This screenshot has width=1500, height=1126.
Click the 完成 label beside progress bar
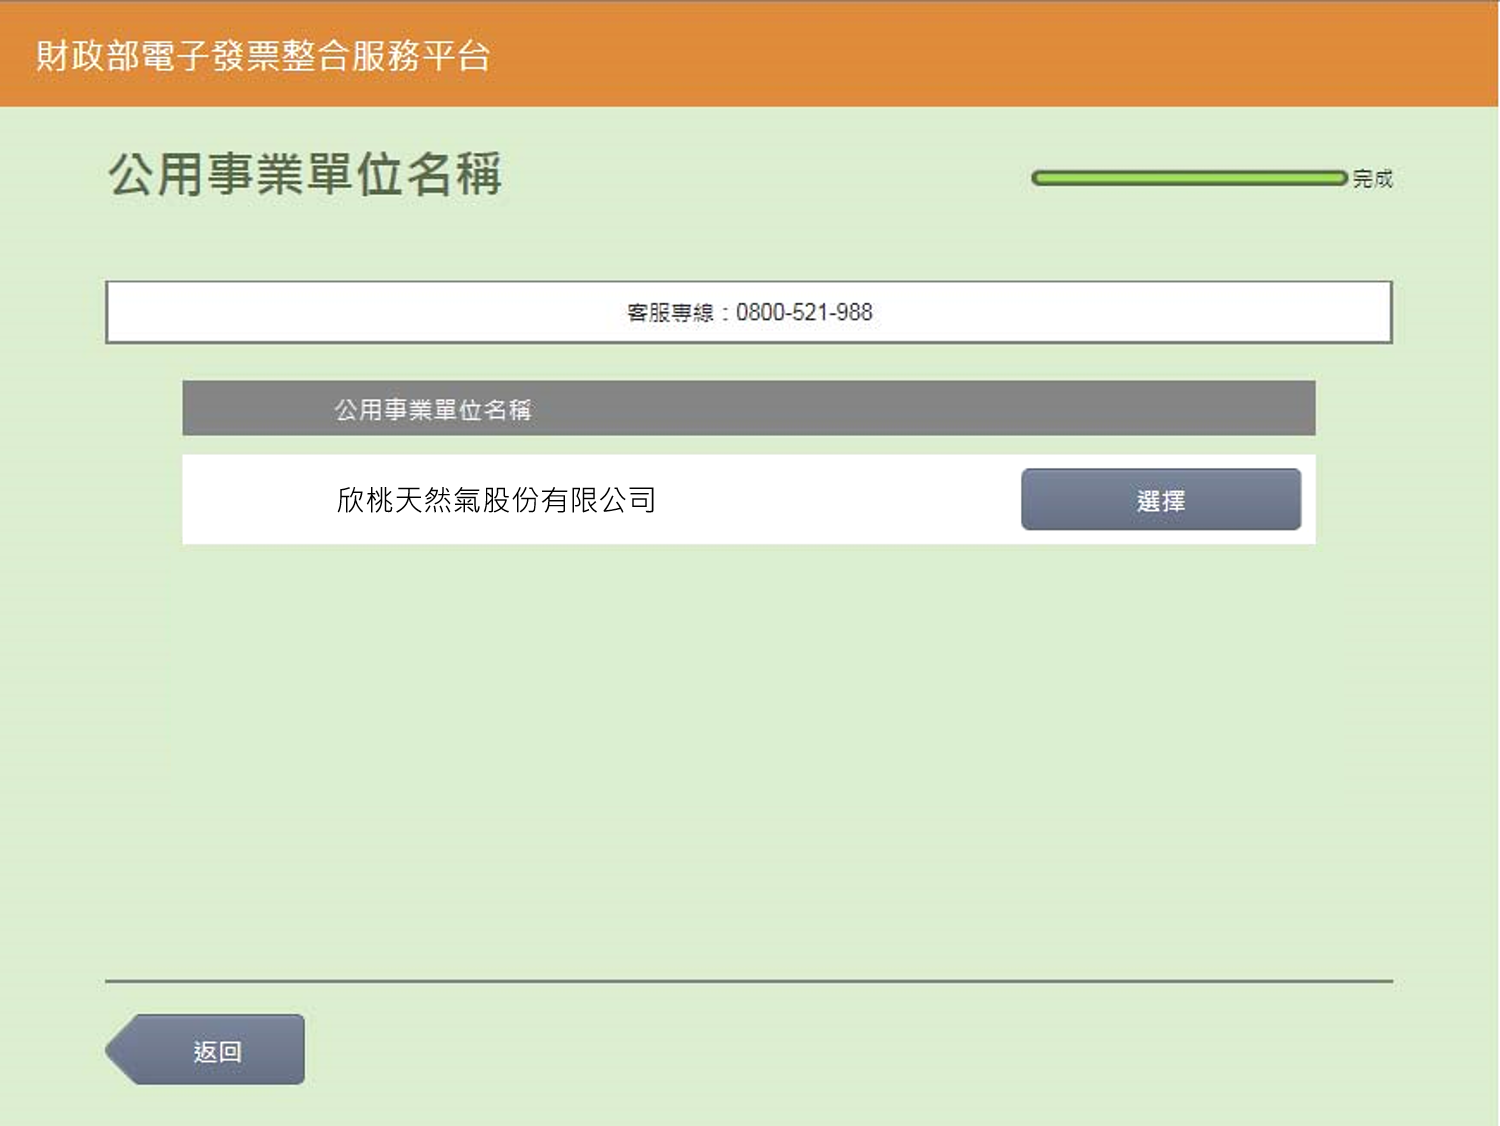click(1372, 179)
